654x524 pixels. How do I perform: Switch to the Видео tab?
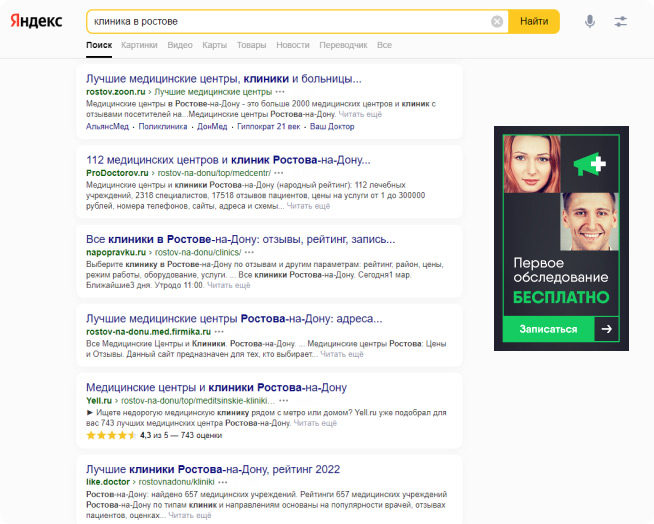180,45
